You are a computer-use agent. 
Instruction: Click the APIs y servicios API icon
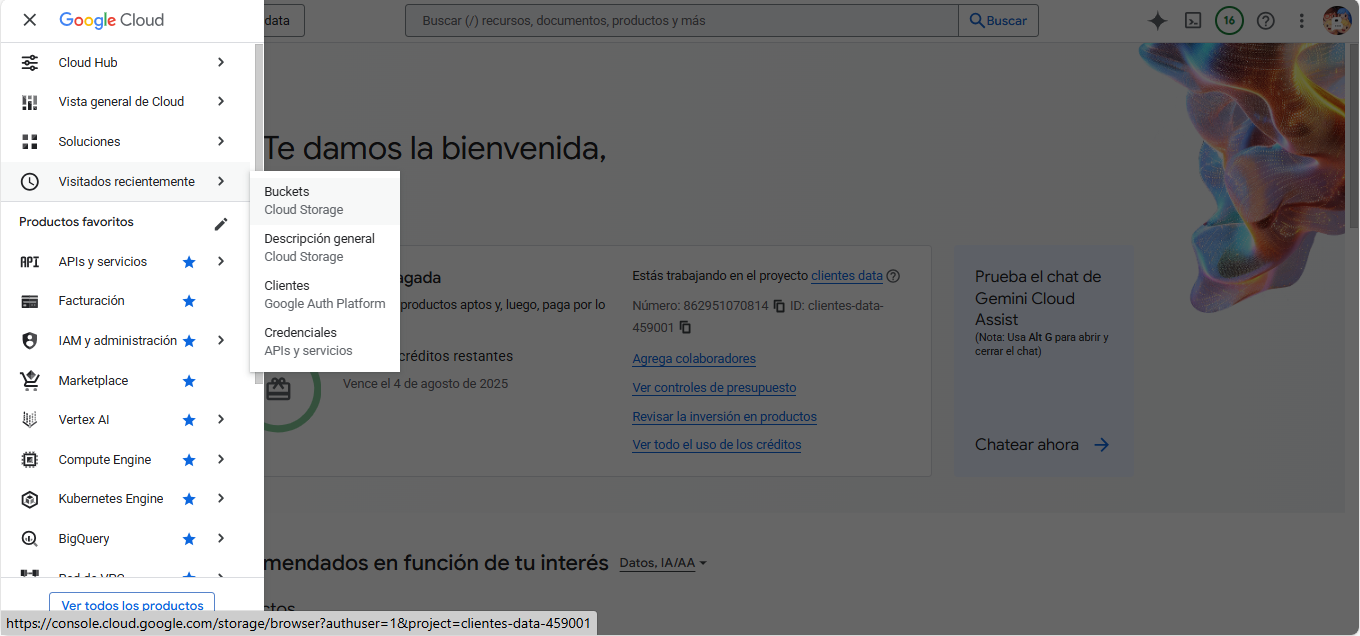30,262
